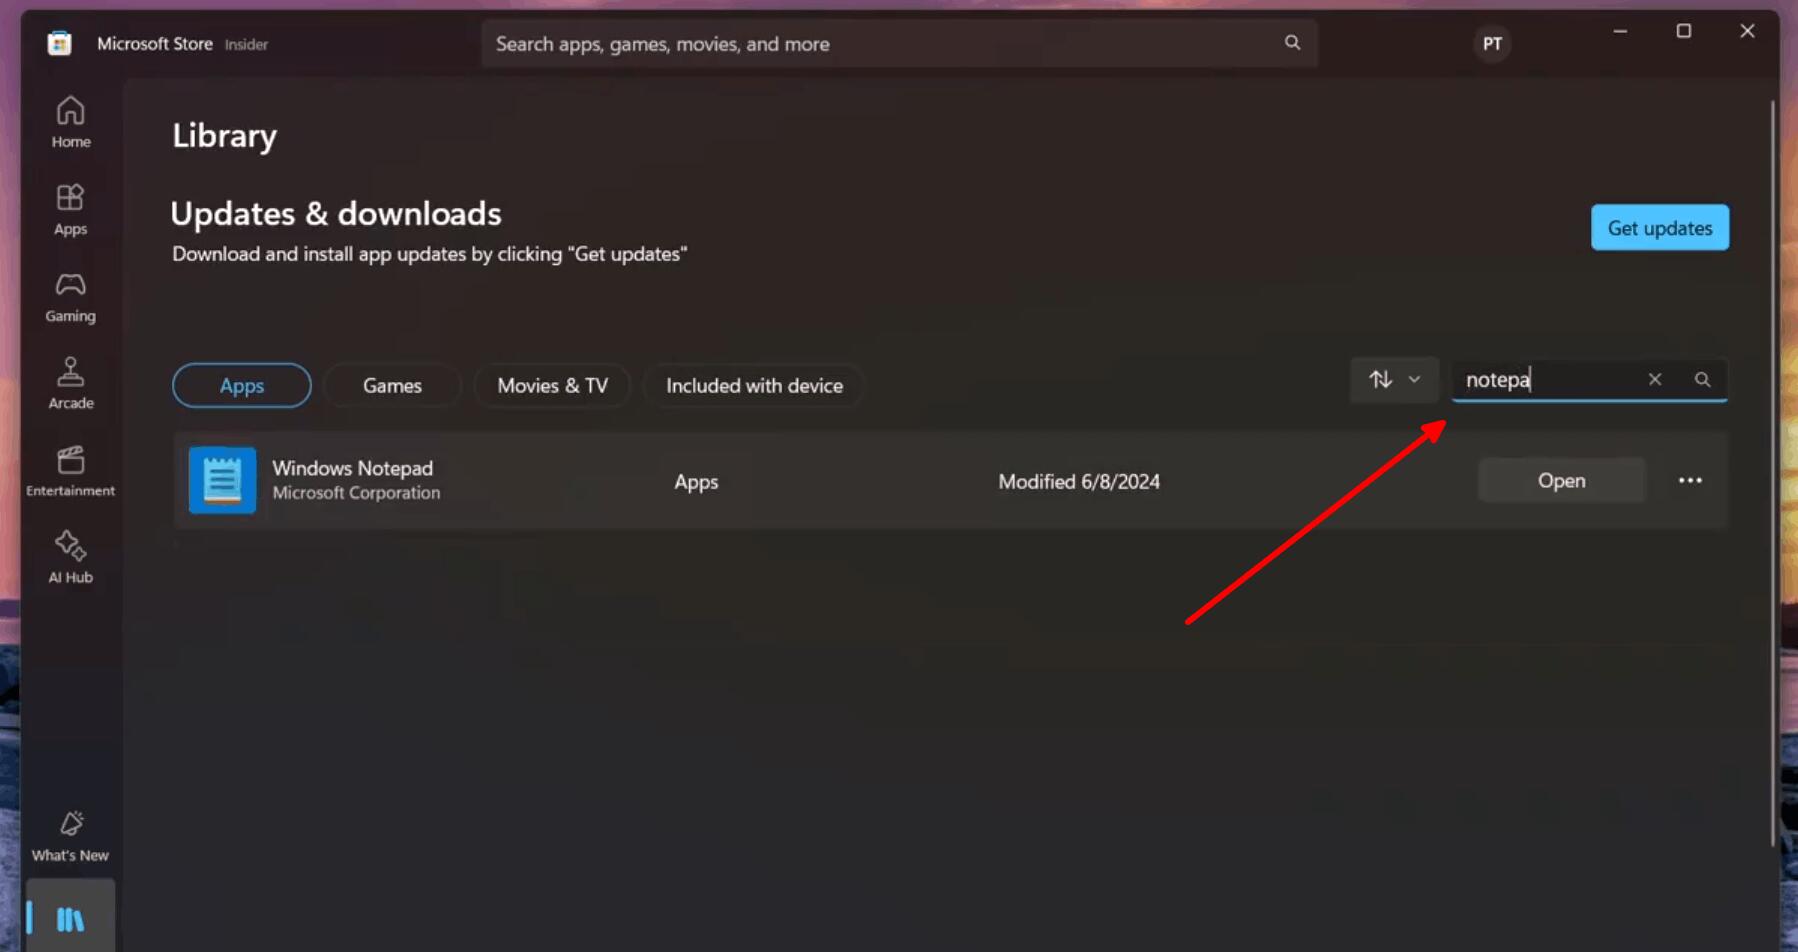
Task: Click the Microsoft Store logo icon
Action: coord(60,43)
